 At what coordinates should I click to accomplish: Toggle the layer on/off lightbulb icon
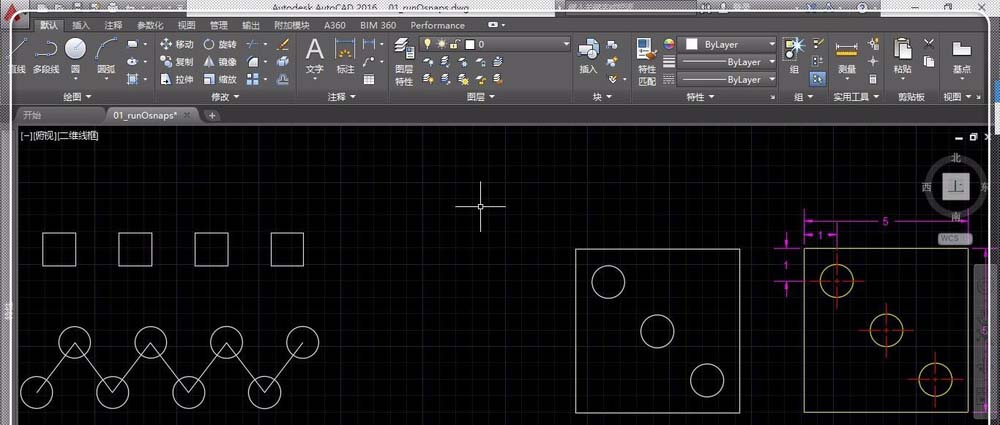click(427, 45)
